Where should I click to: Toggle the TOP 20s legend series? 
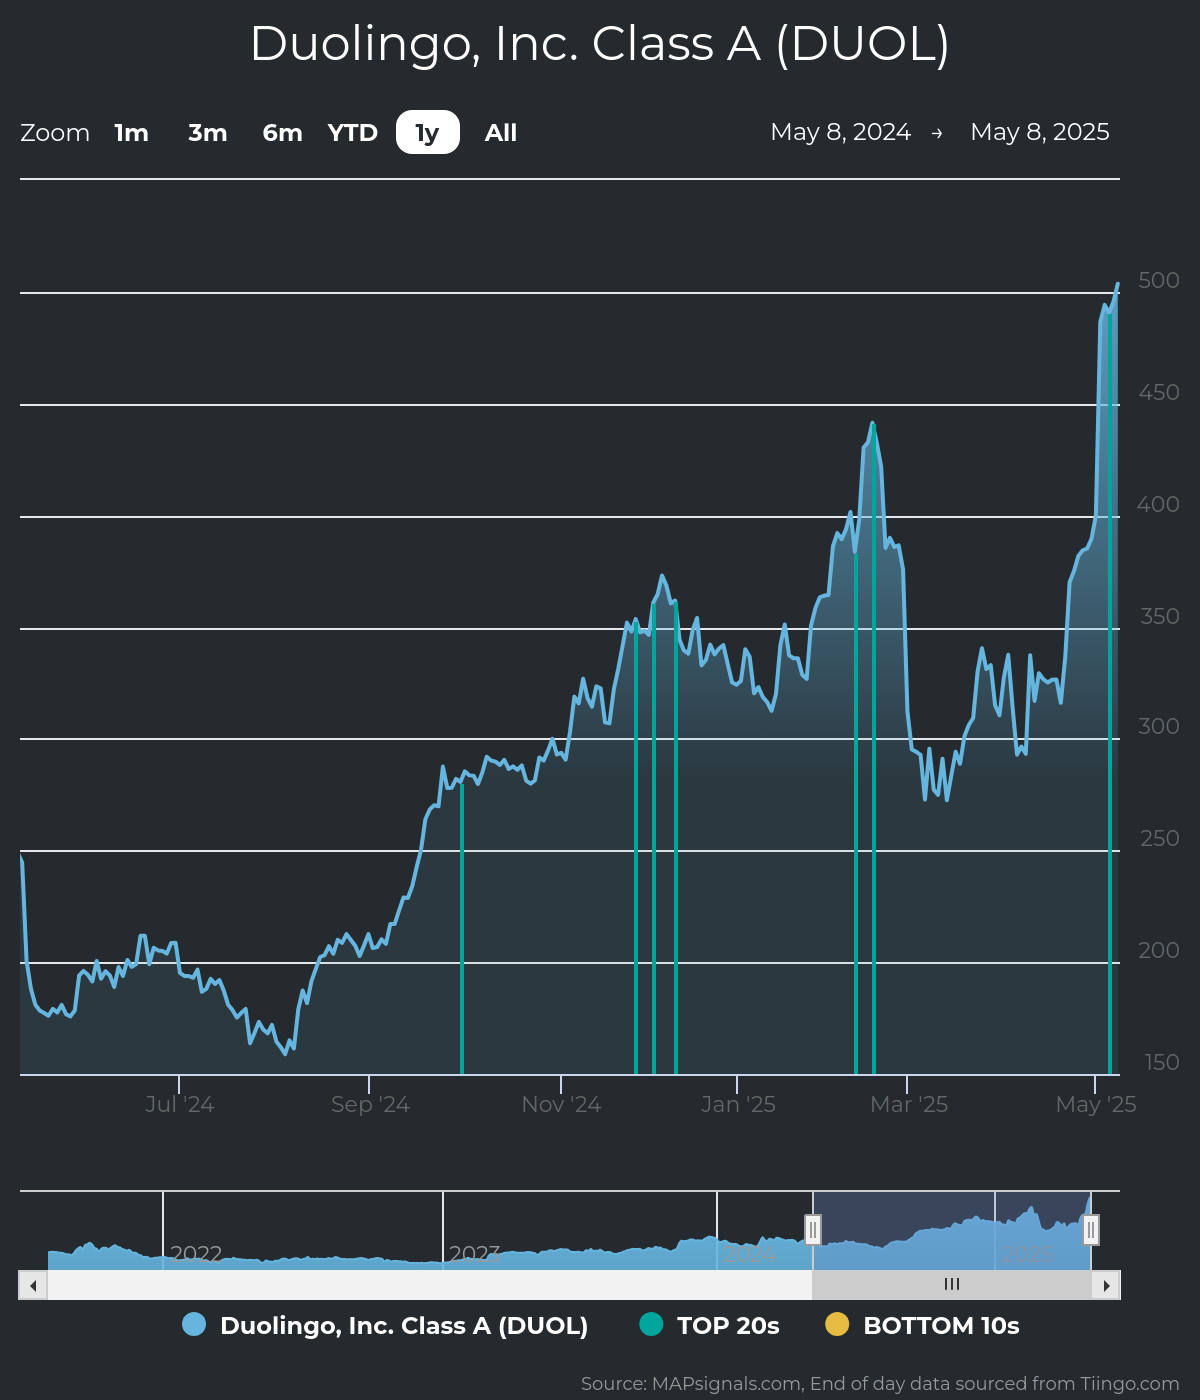(x=709, y=1325)
